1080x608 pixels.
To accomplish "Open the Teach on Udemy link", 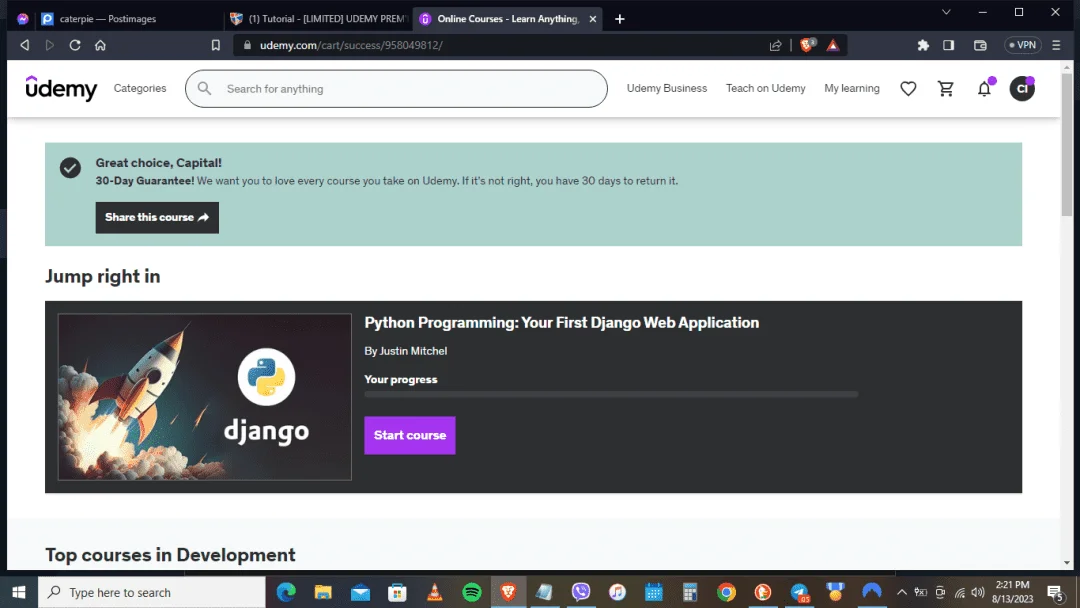I will (765, 88).
